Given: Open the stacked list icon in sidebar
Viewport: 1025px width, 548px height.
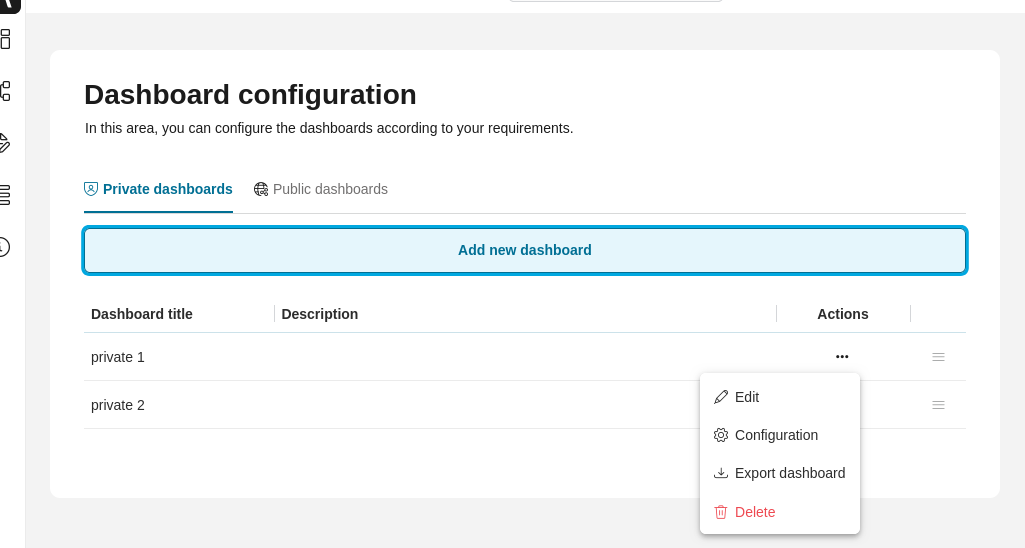Looking at the screenshot, I should (5, 195).
